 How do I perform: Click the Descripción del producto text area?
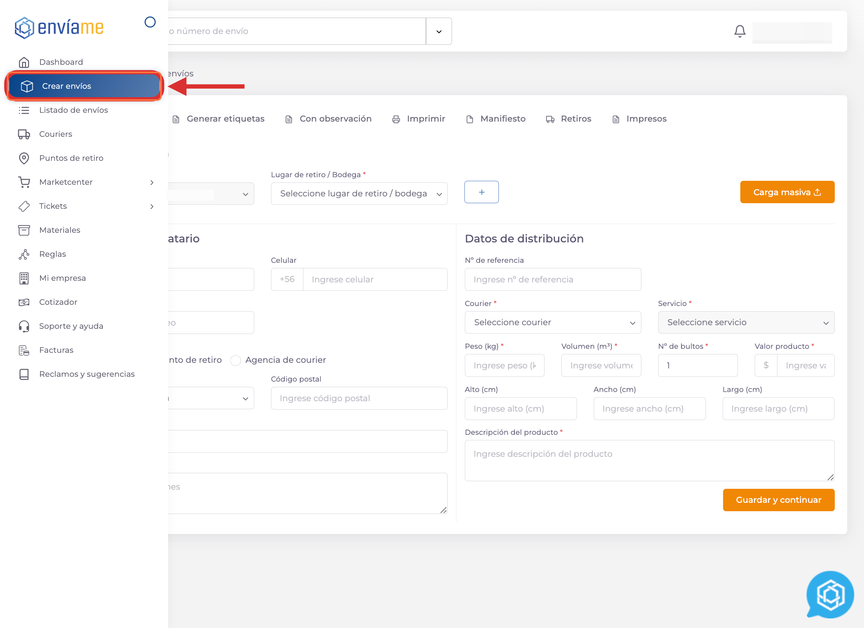point(649,460)
